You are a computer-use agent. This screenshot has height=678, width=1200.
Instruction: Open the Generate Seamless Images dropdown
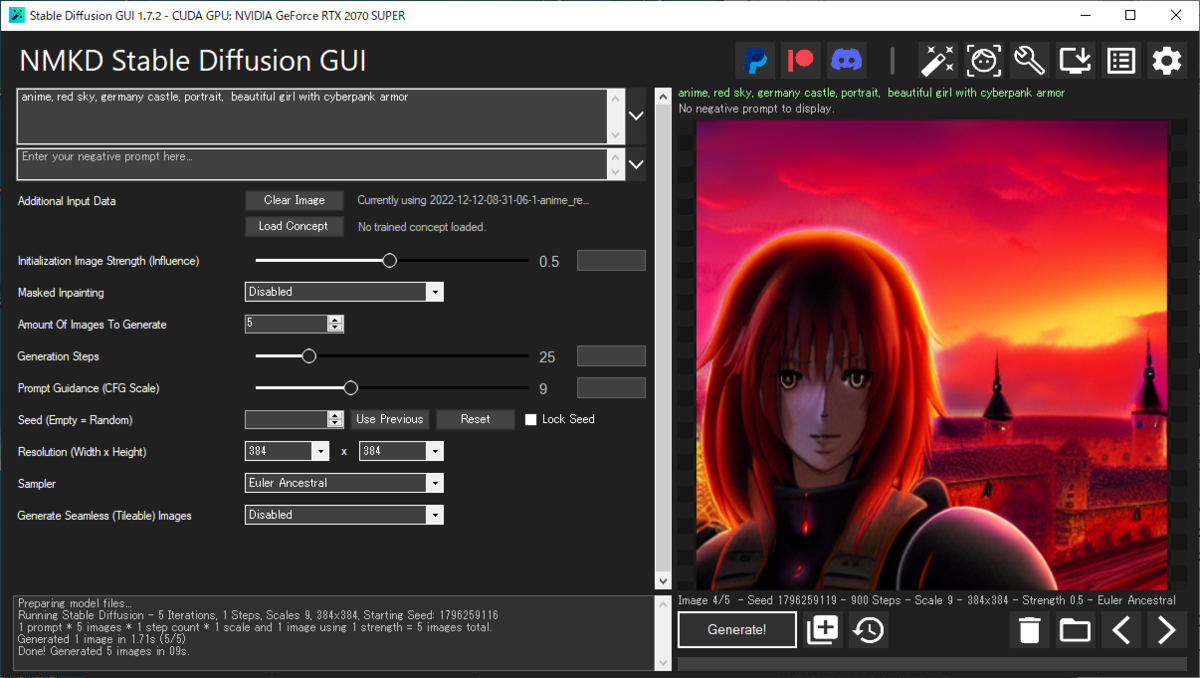pyautogui.click(x=344, y=515)
